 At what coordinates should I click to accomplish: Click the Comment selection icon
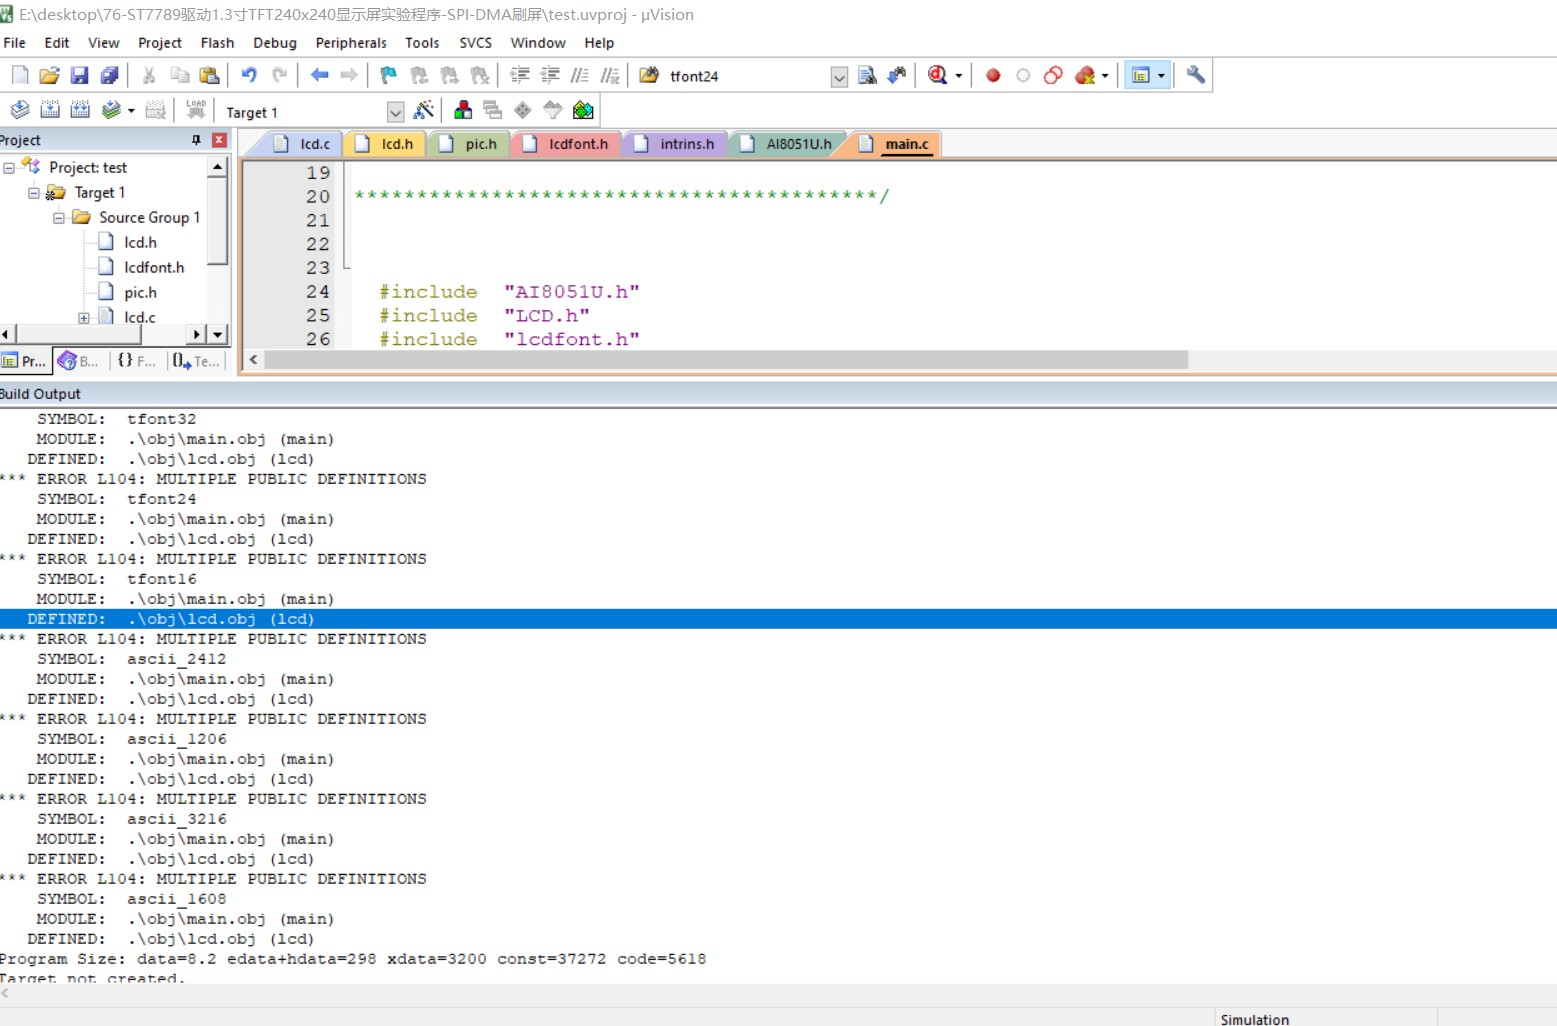[580, 75]
